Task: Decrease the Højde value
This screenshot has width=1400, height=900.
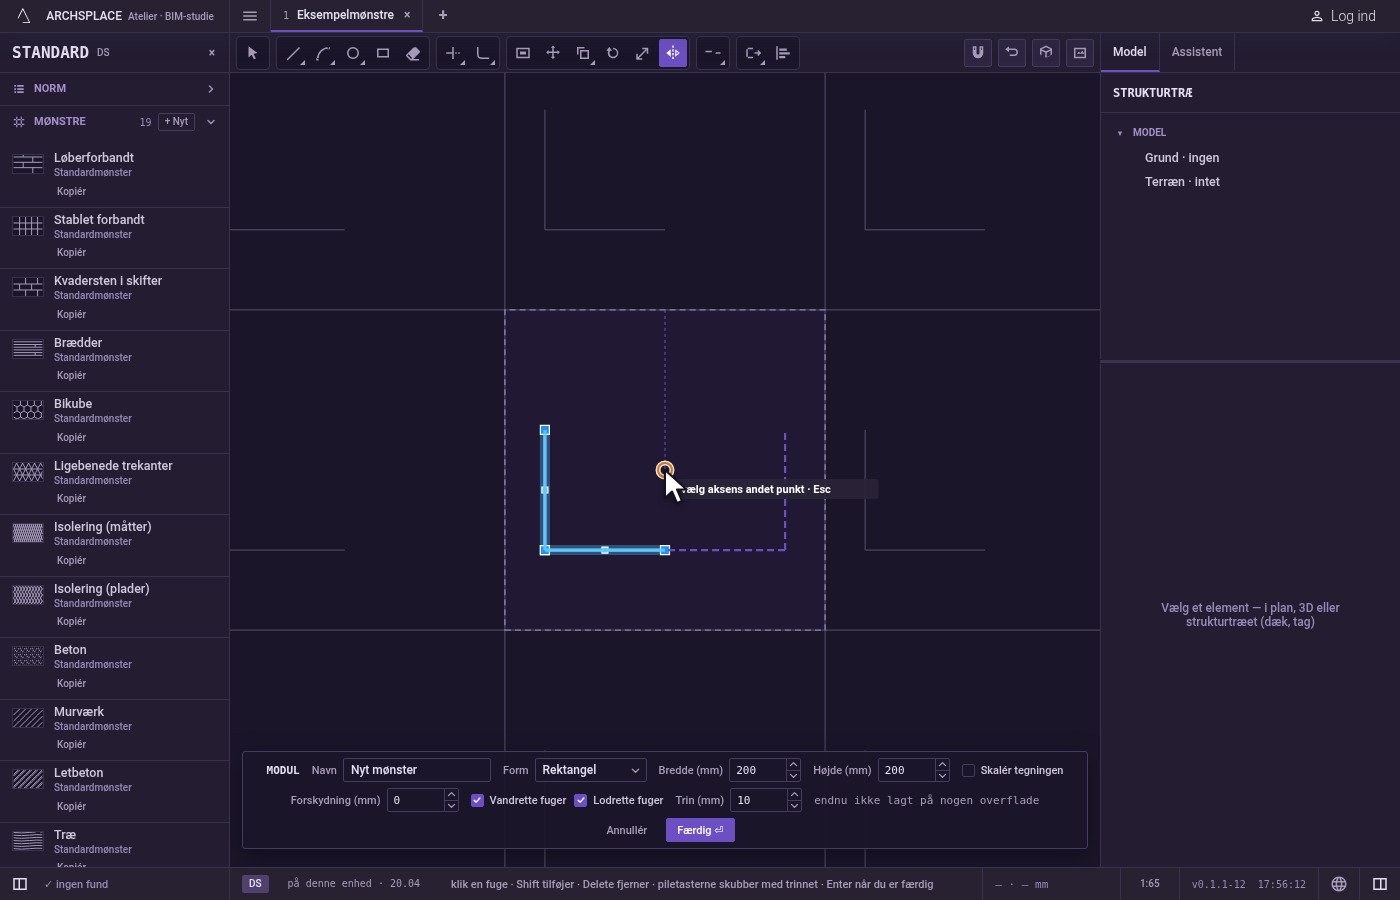Action: [942, 776]
